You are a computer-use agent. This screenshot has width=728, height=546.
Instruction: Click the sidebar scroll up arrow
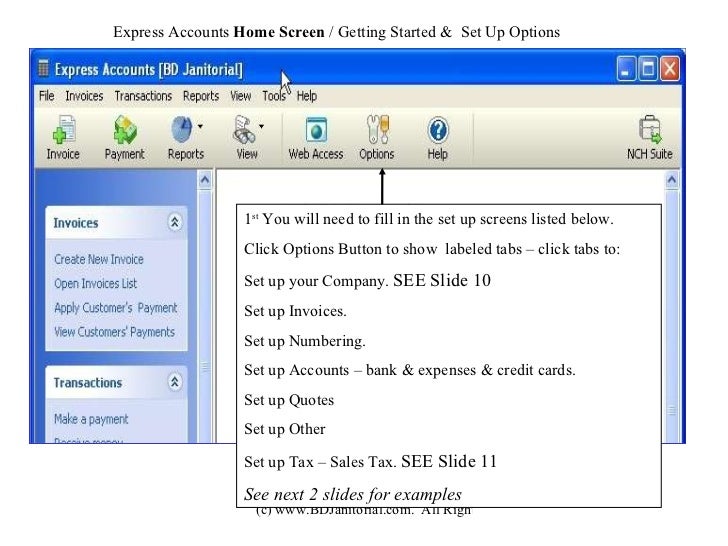[x=205, y=180]
